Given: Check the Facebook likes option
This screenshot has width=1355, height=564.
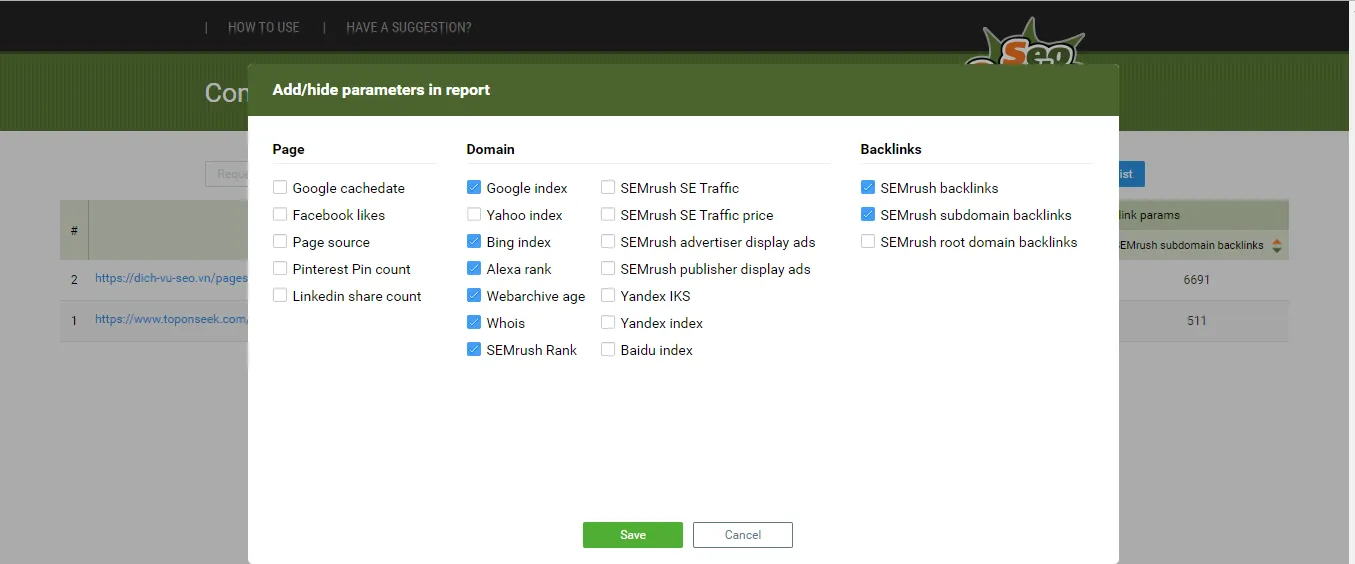Looking at the screenshot, I should (x=280, y=215).
